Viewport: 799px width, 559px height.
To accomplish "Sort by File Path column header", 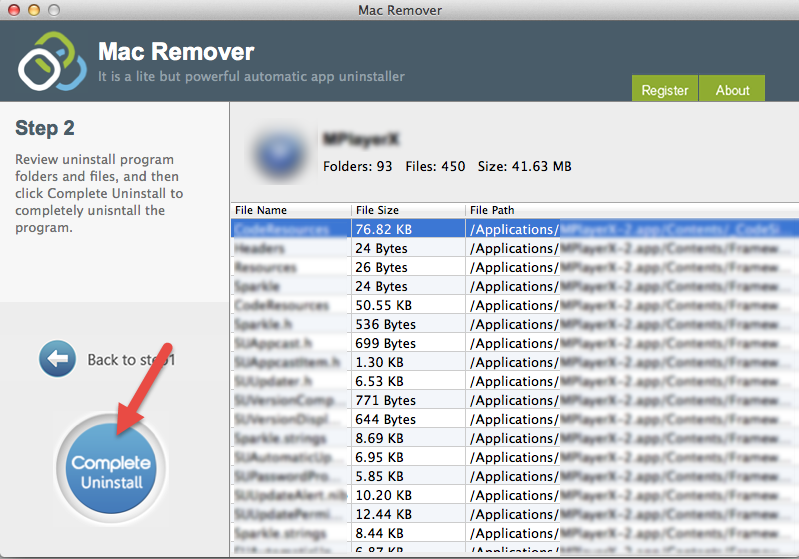I will click(x=632, y=210).
